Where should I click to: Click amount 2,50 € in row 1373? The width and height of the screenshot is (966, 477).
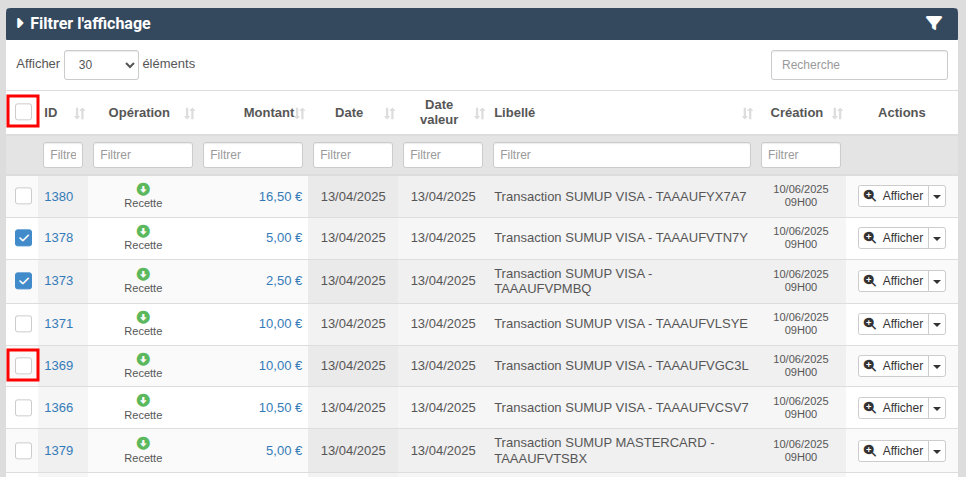(284, 281)
